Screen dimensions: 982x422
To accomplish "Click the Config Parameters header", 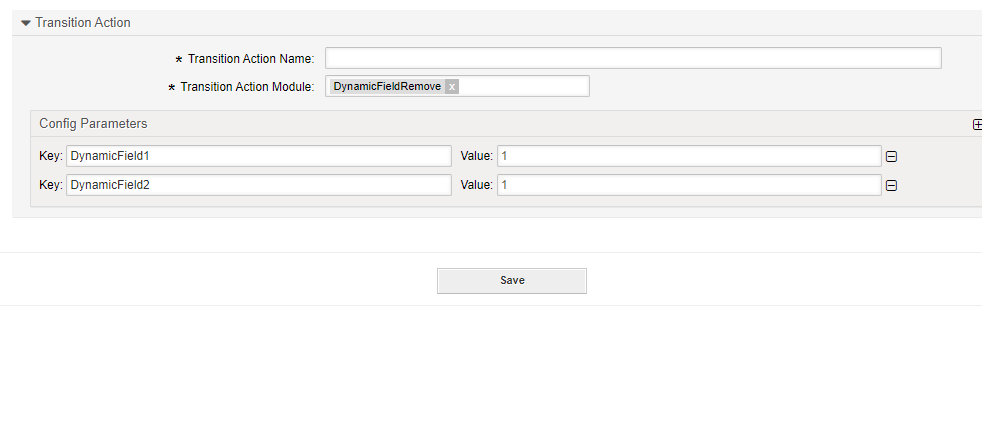I will 93,124.
